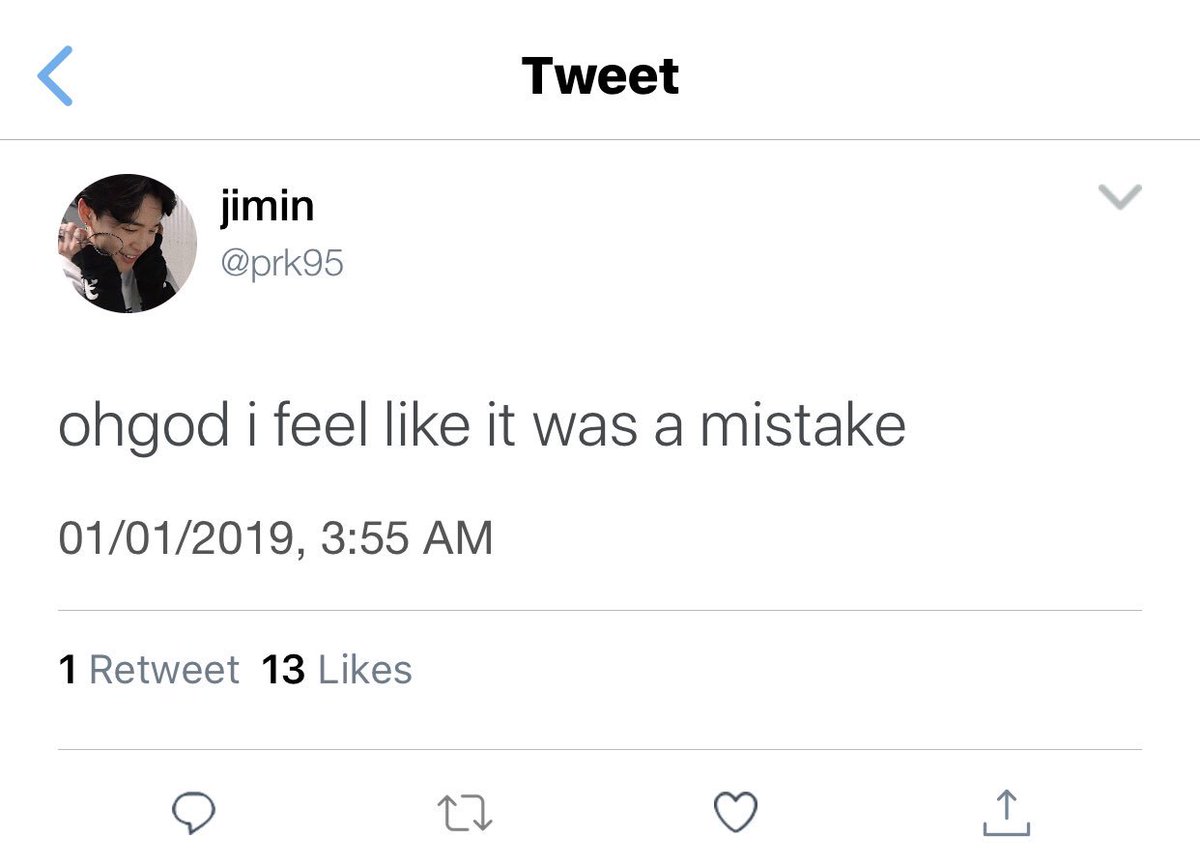
Task: Open the tweet options chevron menu
Action: click(x=1120, y=197)
